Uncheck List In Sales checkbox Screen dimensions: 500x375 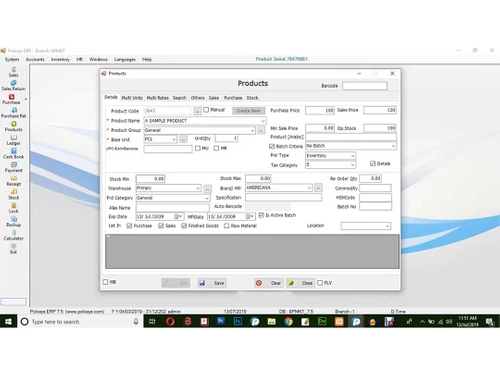[161, 226]
